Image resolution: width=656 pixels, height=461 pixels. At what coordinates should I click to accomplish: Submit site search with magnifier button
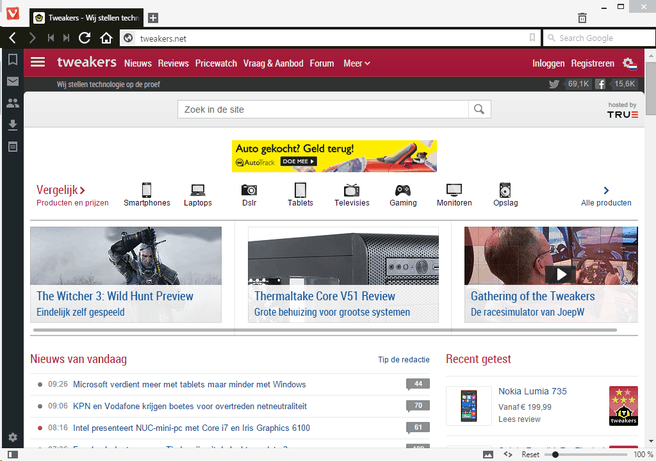(x=479, y=109)
